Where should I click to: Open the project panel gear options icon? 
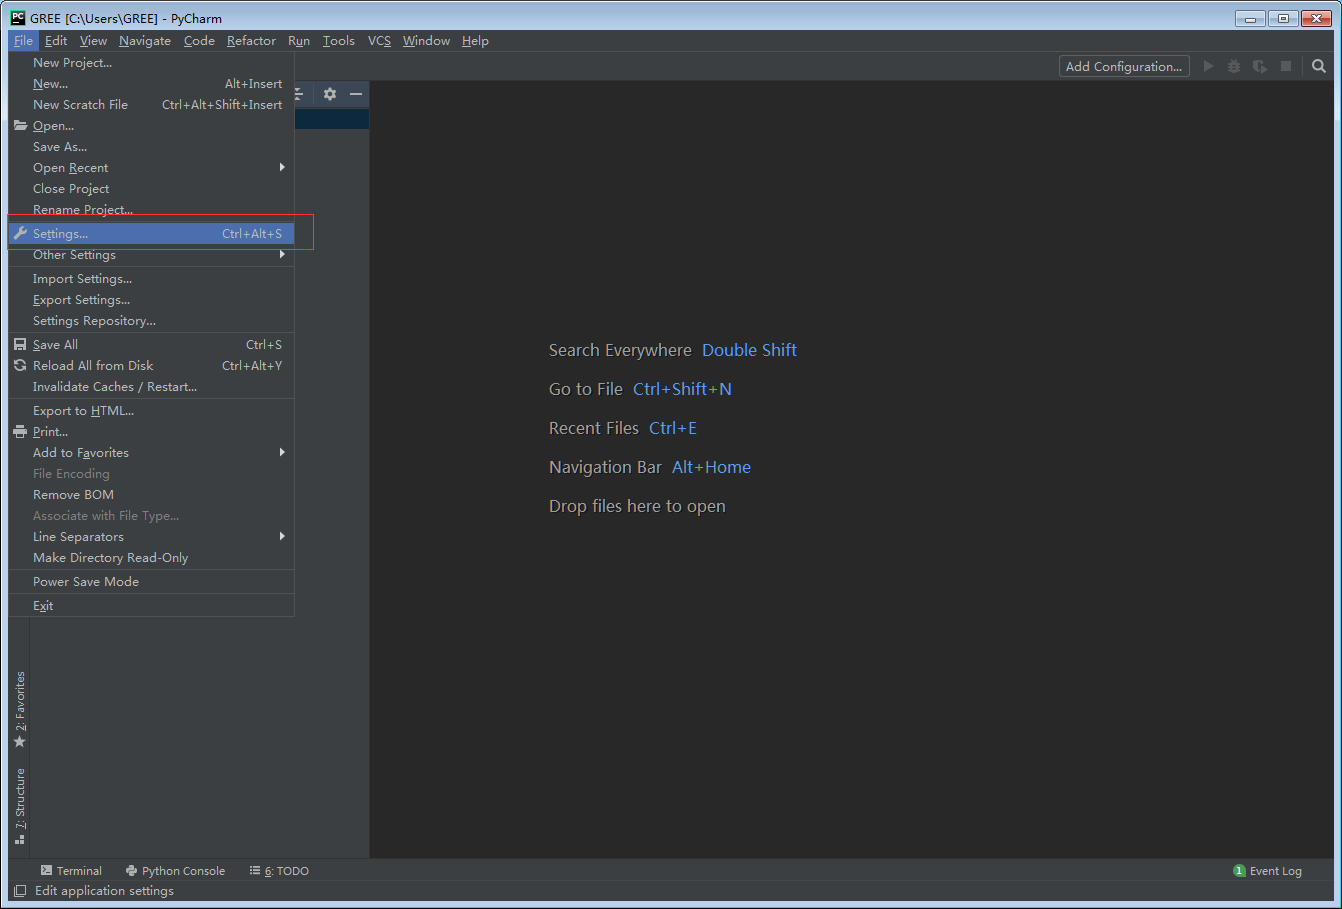pos(330,94)
